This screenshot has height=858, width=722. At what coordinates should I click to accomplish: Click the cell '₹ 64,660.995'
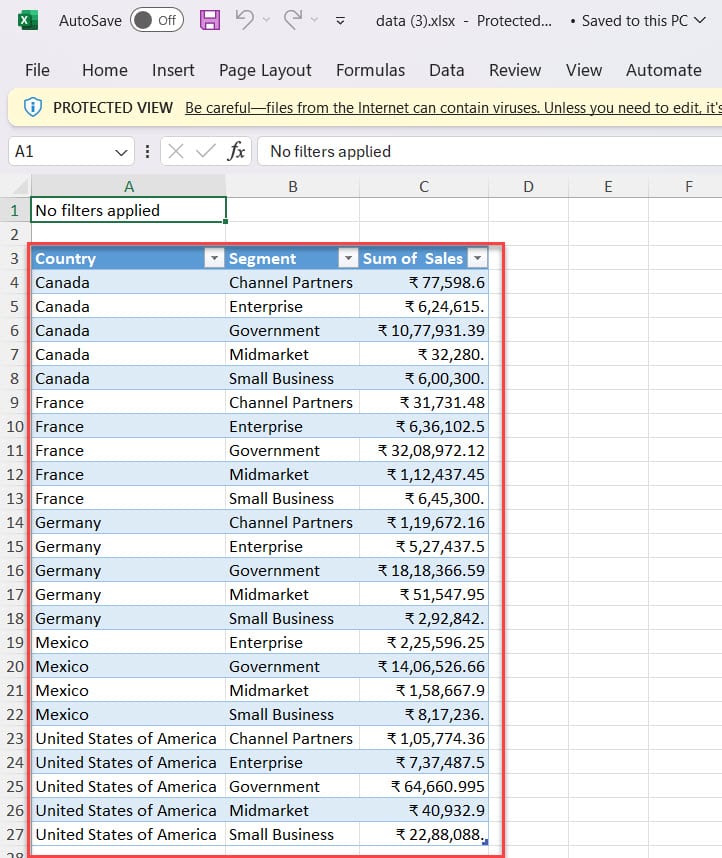(x=424, y=786)
